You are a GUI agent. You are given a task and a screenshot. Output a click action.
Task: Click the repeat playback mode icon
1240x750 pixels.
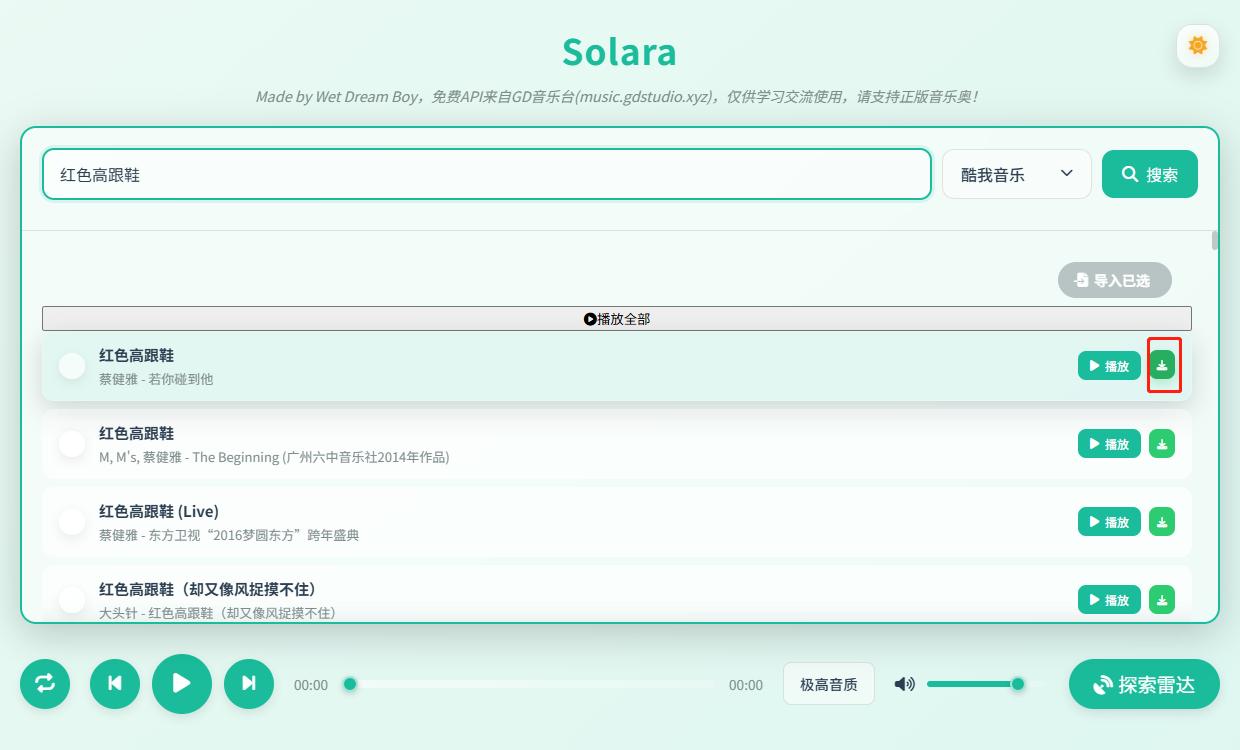tap(45, 684)
